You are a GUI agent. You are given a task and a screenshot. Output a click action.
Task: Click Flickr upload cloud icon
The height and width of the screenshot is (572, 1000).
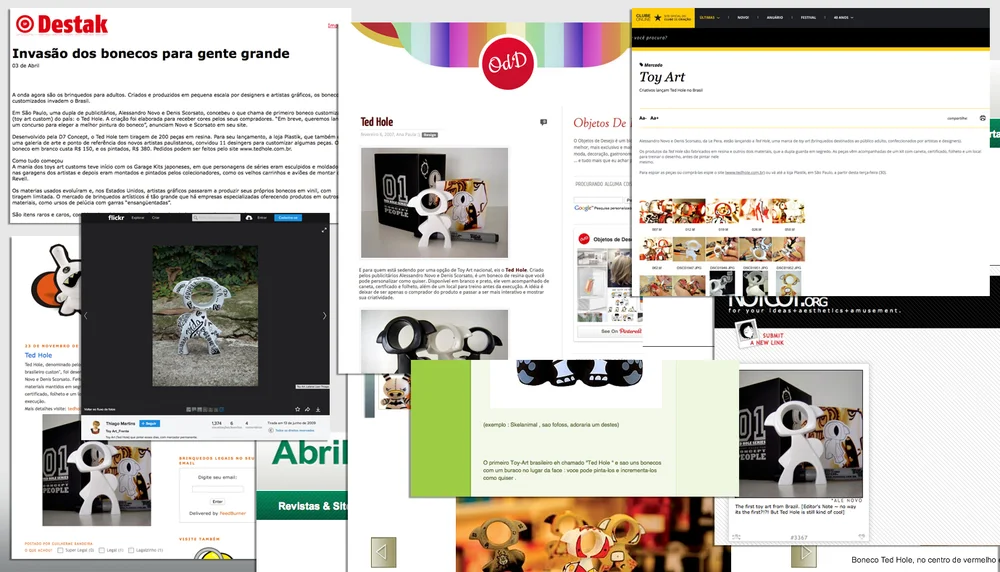click(249, 217)
